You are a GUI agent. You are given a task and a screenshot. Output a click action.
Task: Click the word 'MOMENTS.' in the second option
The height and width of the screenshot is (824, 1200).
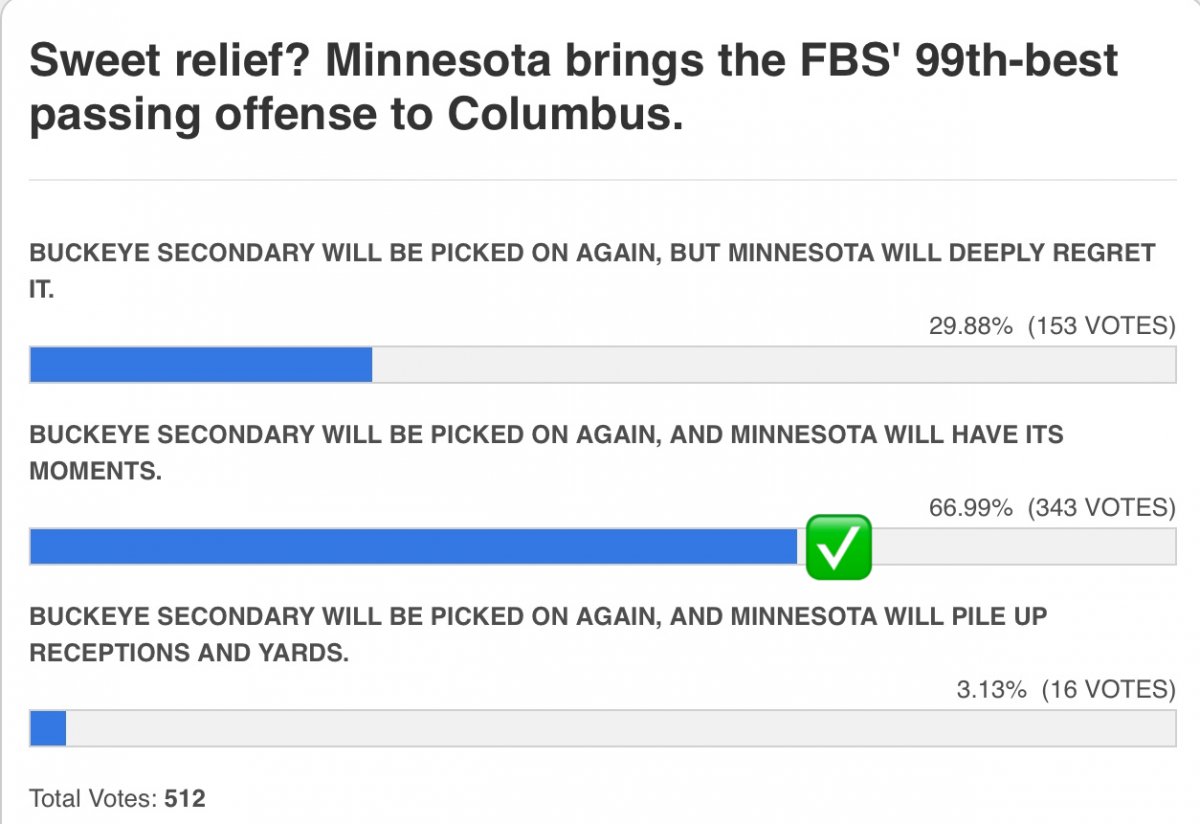(96, 472)
